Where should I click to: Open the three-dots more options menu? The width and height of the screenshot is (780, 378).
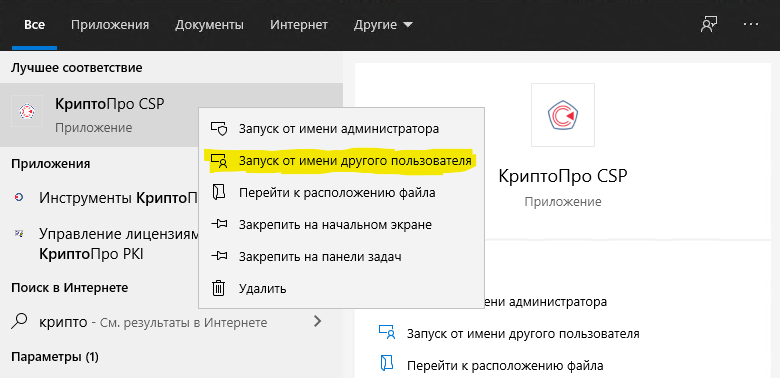pyautogui.click(x=751, y=24)
